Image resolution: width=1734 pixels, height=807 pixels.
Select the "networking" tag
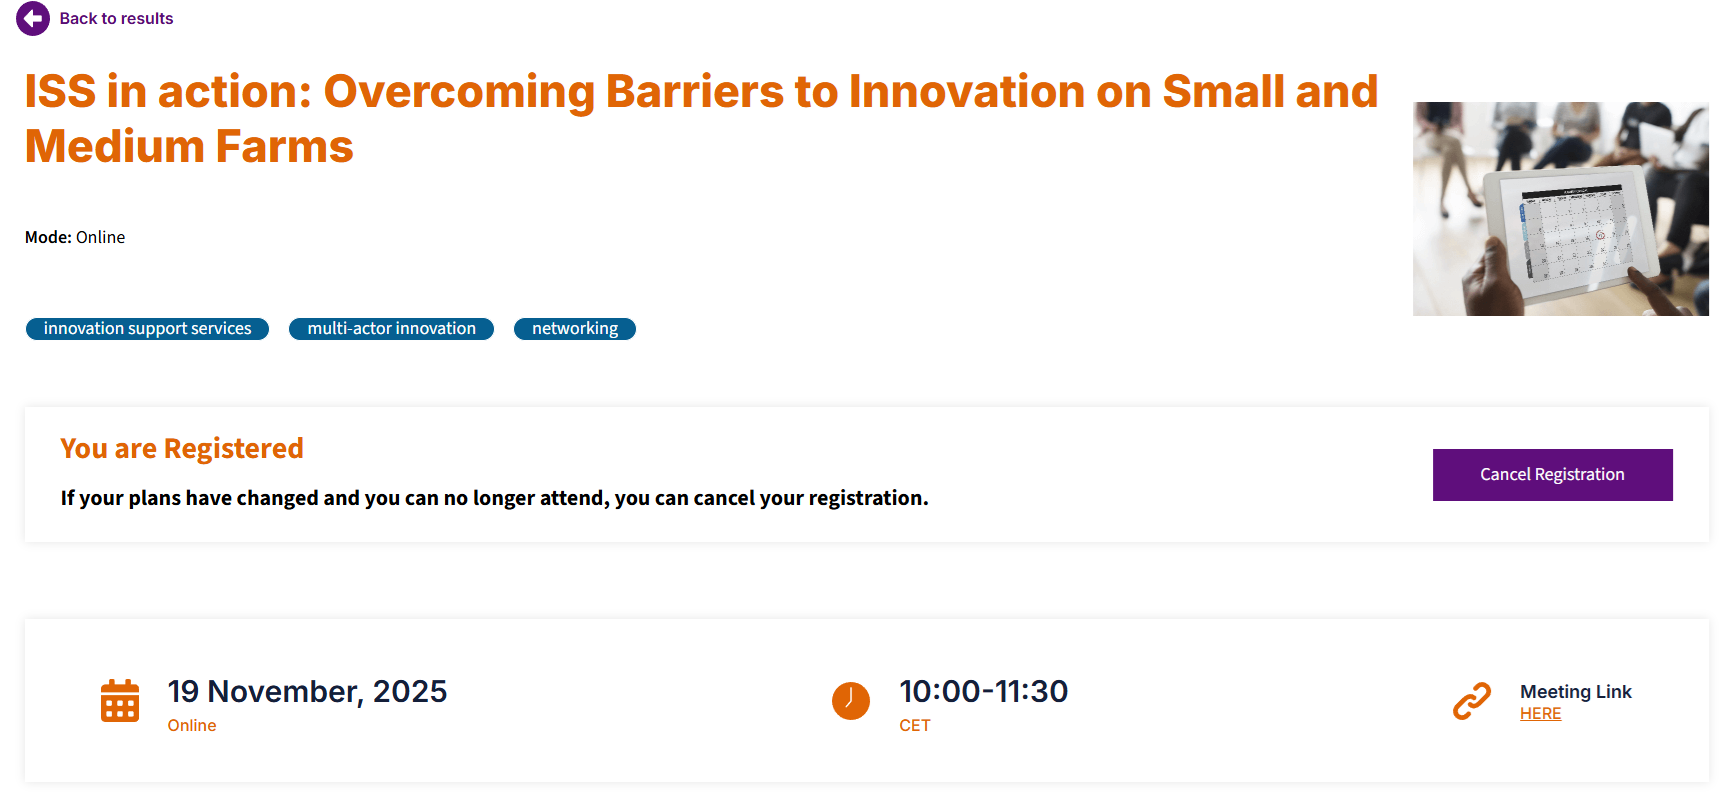(x=574, y=329)
